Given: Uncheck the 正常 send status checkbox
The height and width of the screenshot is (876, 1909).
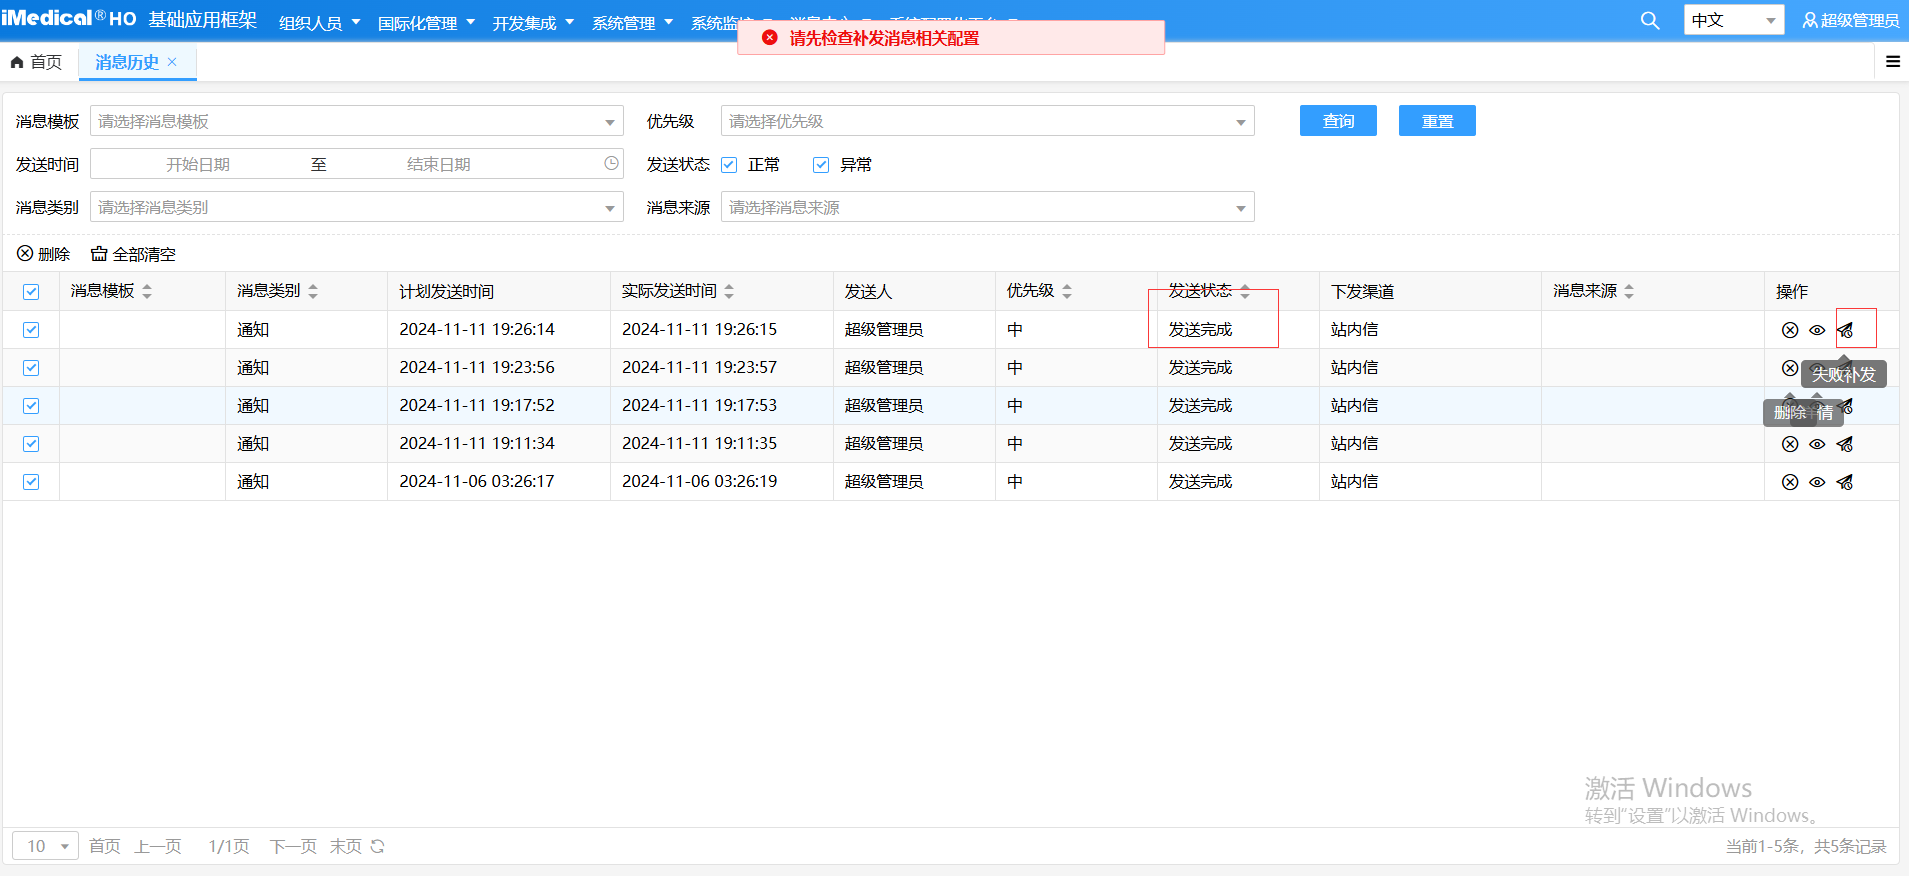Looking at the screenshot, I should 730,165.
